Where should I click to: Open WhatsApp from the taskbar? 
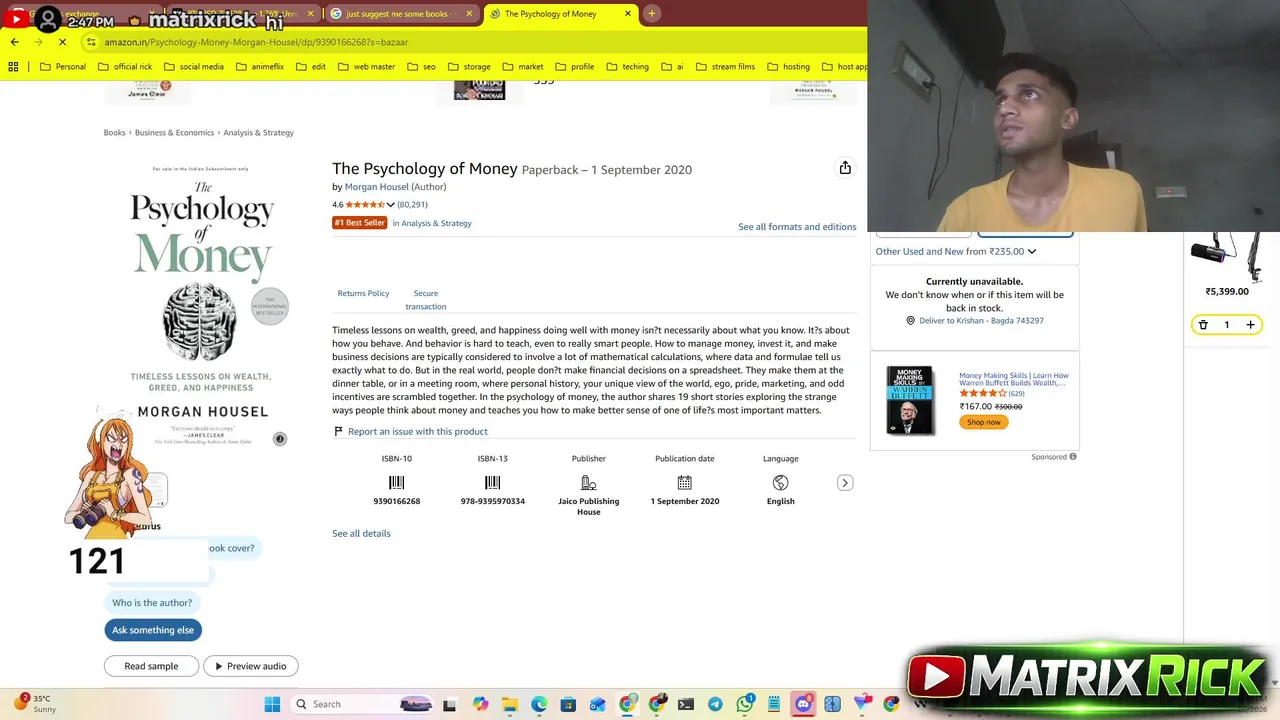pyautogui.click(x=744, y=704)
